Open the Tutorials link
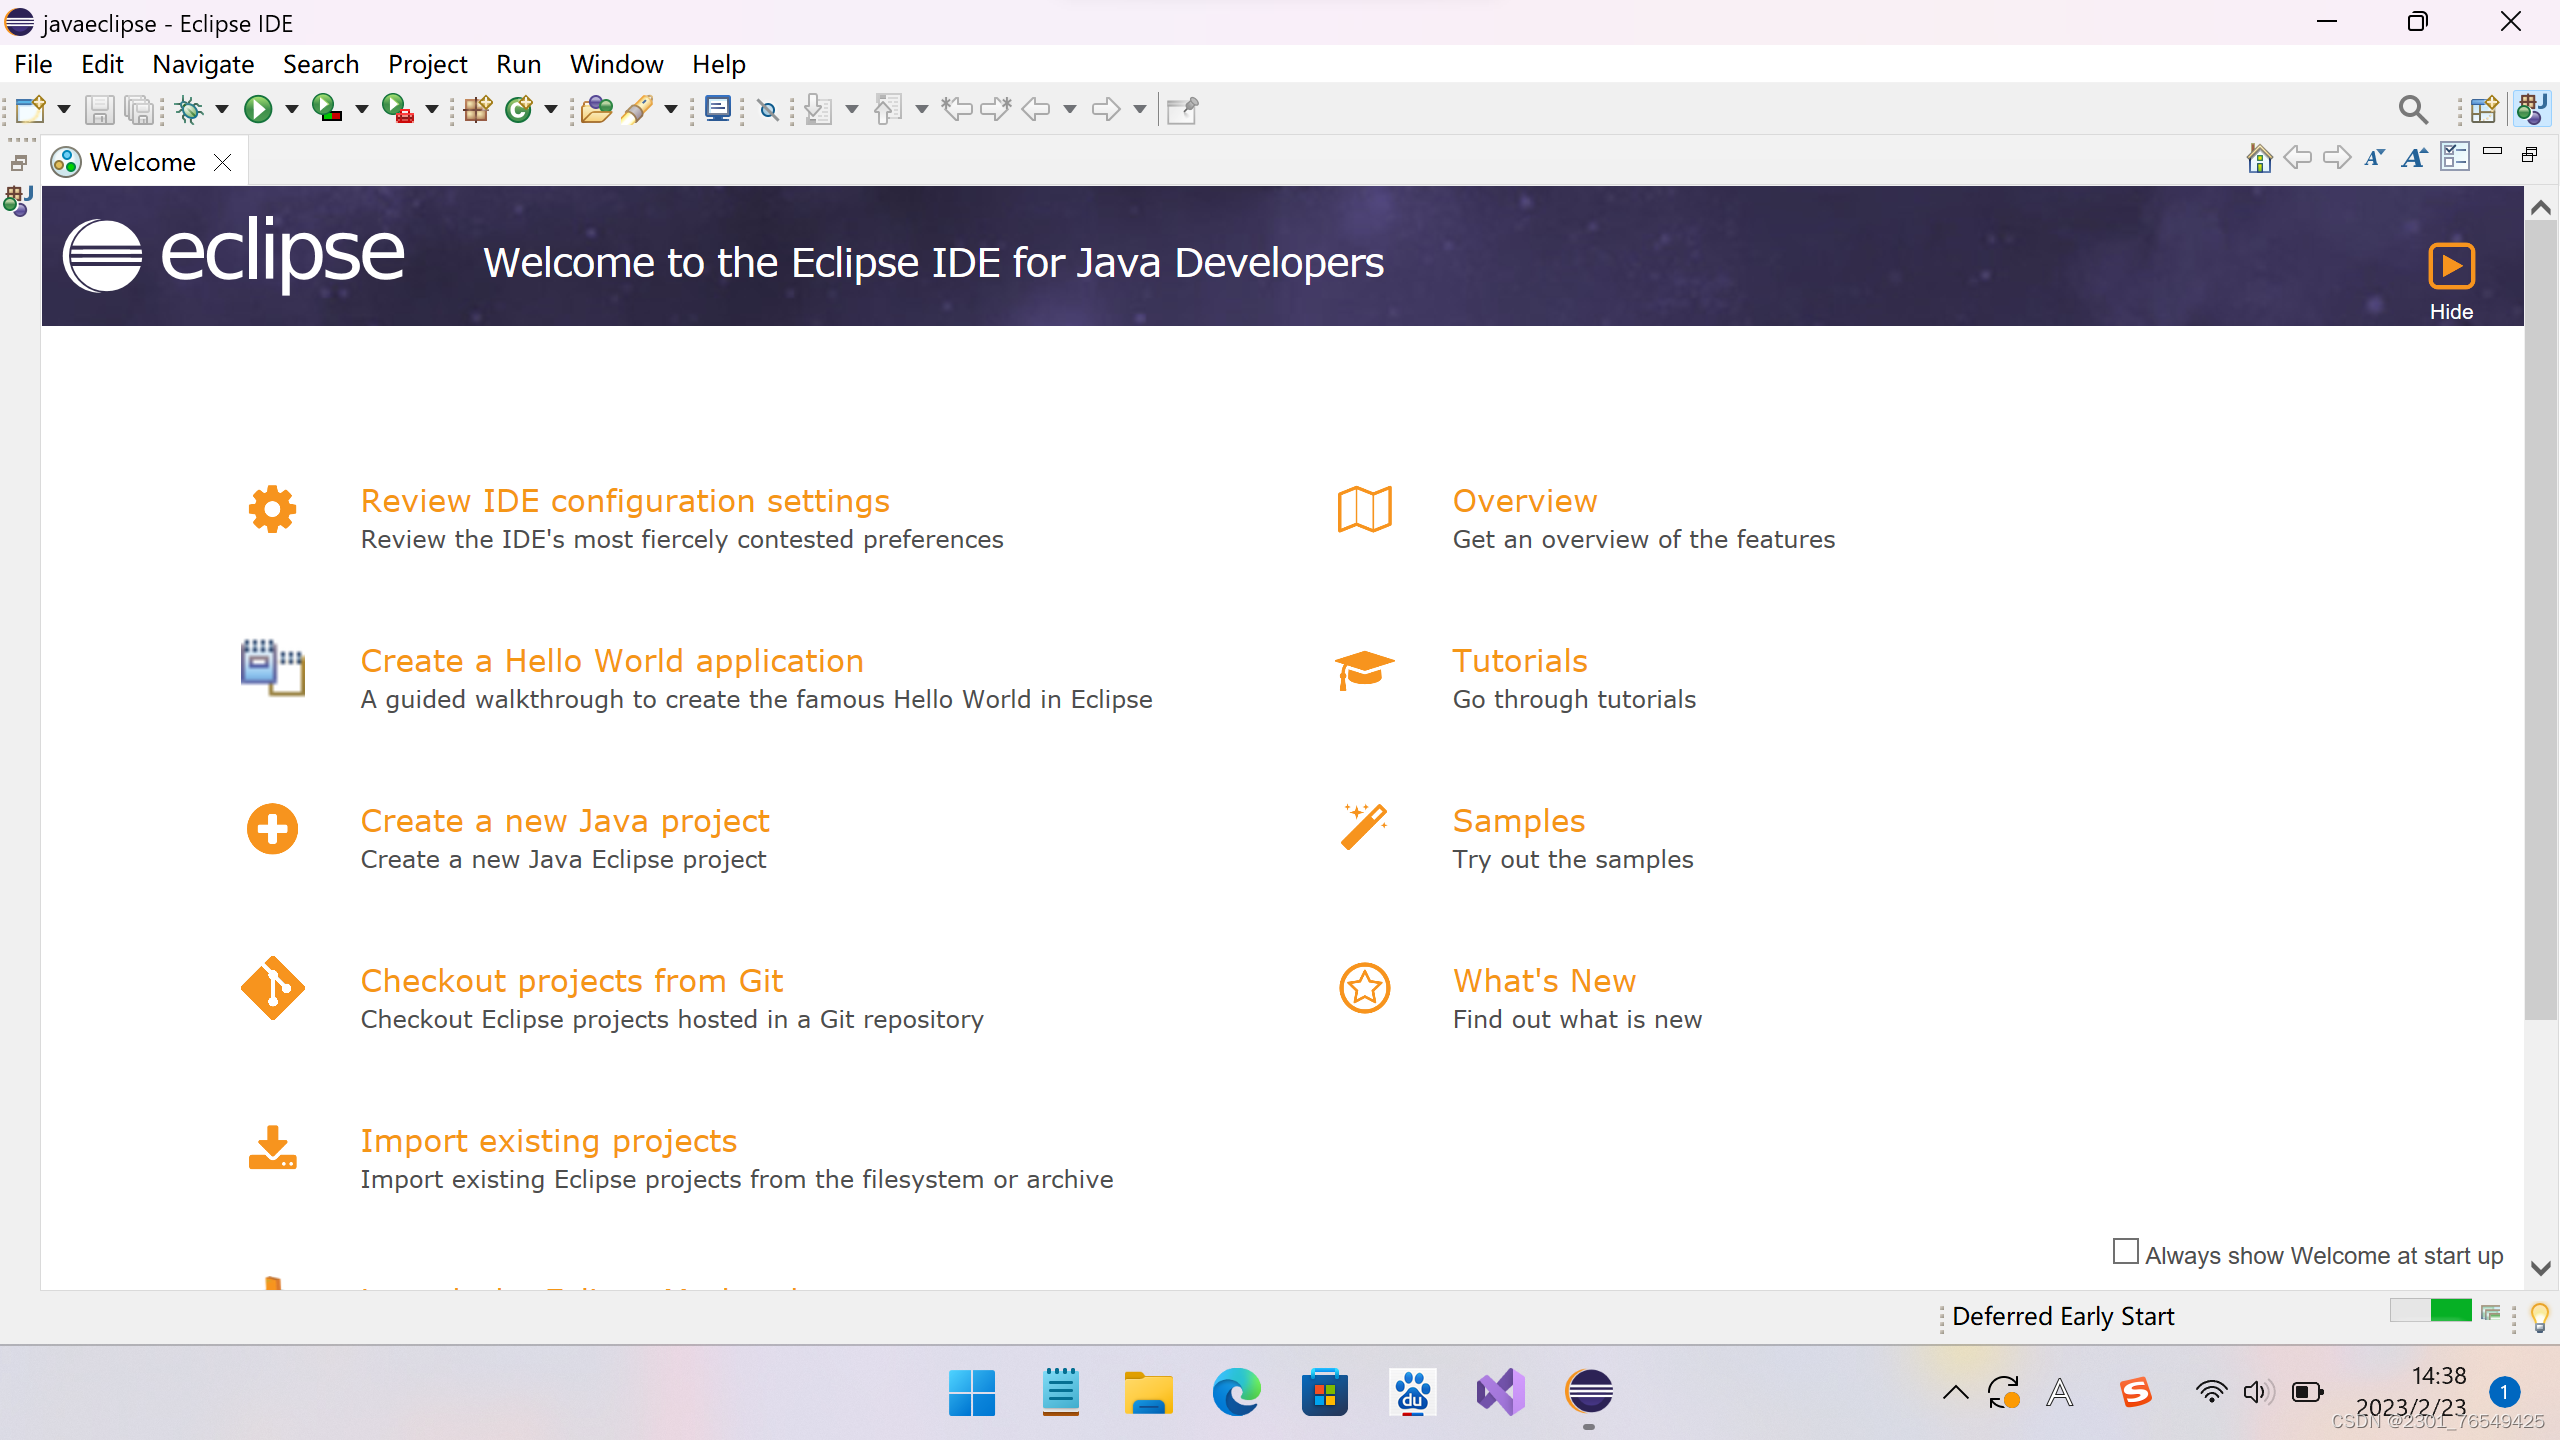The width and height of the screenshot is (2560, 1440). [x=1519, y=661]
